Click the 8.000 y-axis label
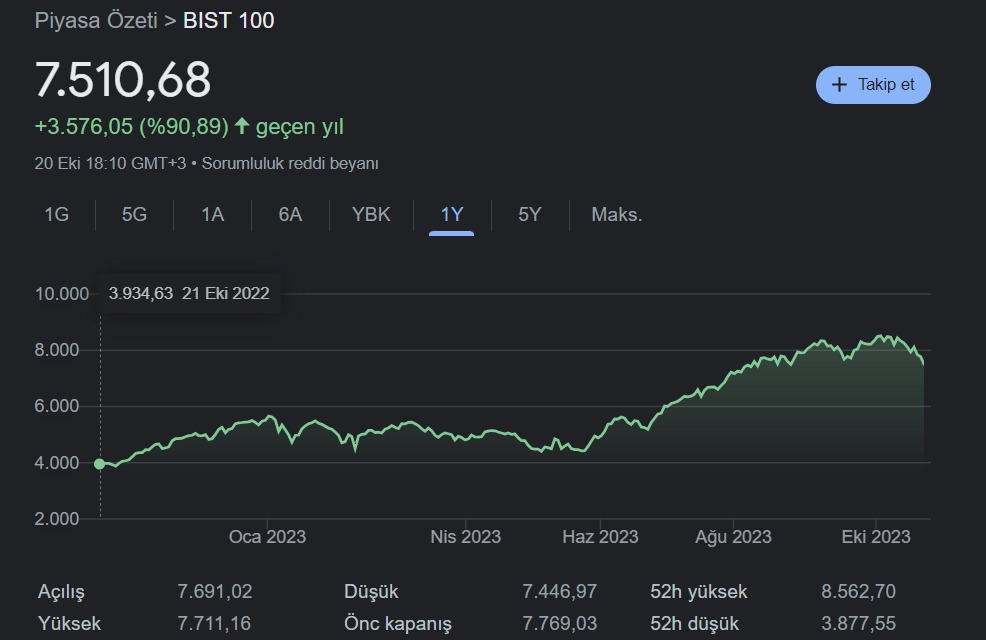This screenshot has height=640, width=986. (x=57, y=350)
